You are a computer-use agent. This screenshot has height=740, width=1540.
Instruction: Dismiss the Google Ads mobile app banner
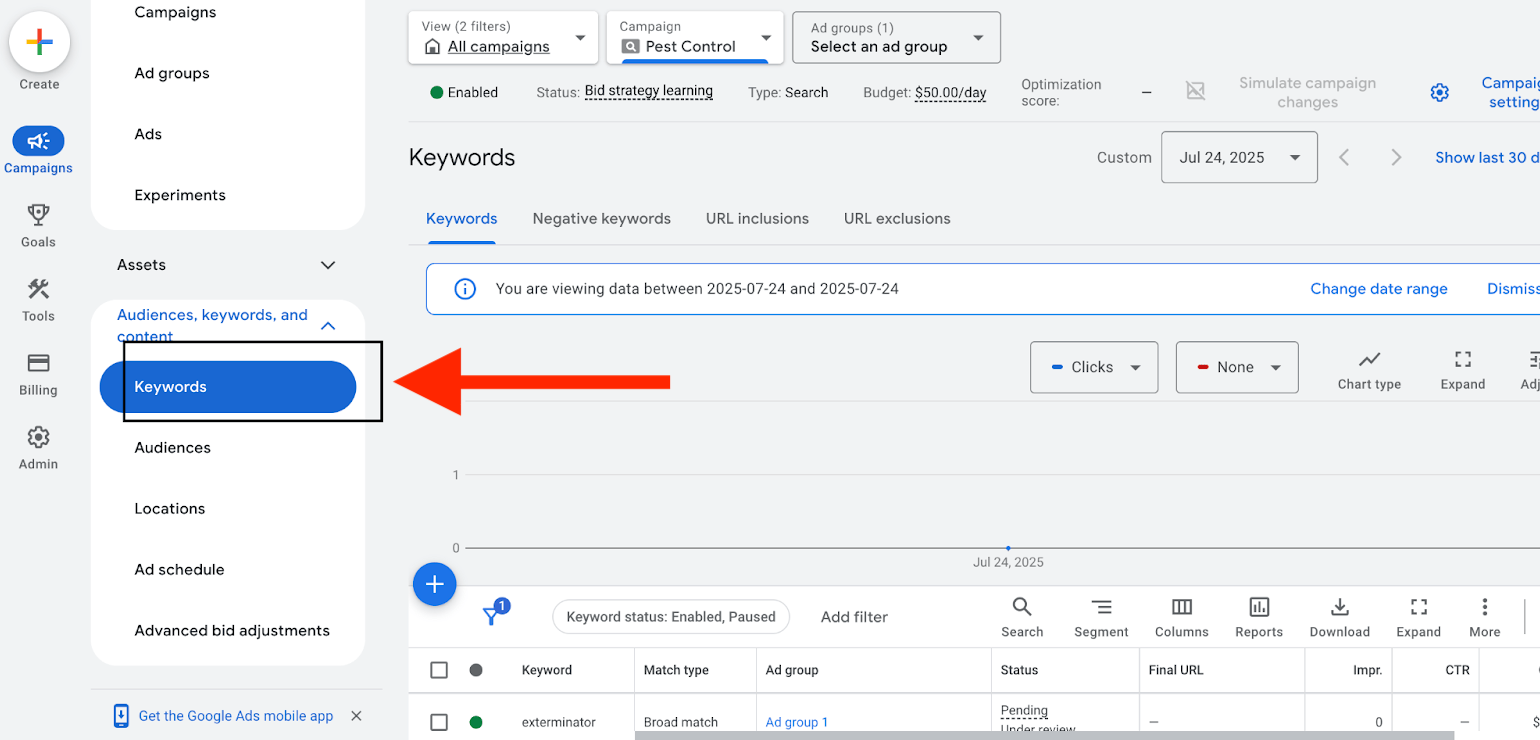[356, 716]
